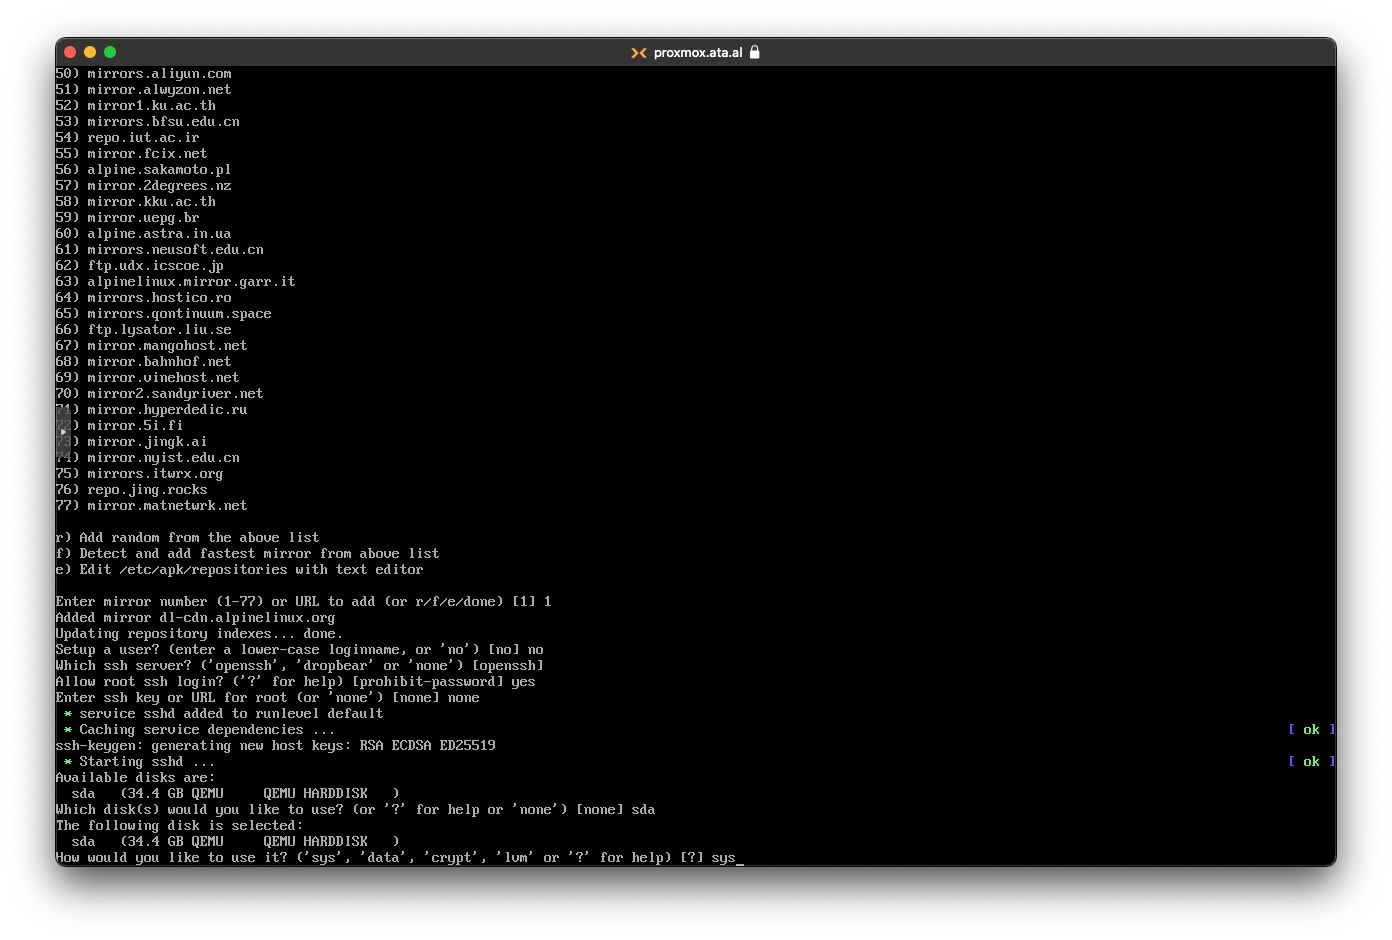This screenshot has height=940, width=1392.
Task: Close the window with the red button
Action: pos(70,52)
